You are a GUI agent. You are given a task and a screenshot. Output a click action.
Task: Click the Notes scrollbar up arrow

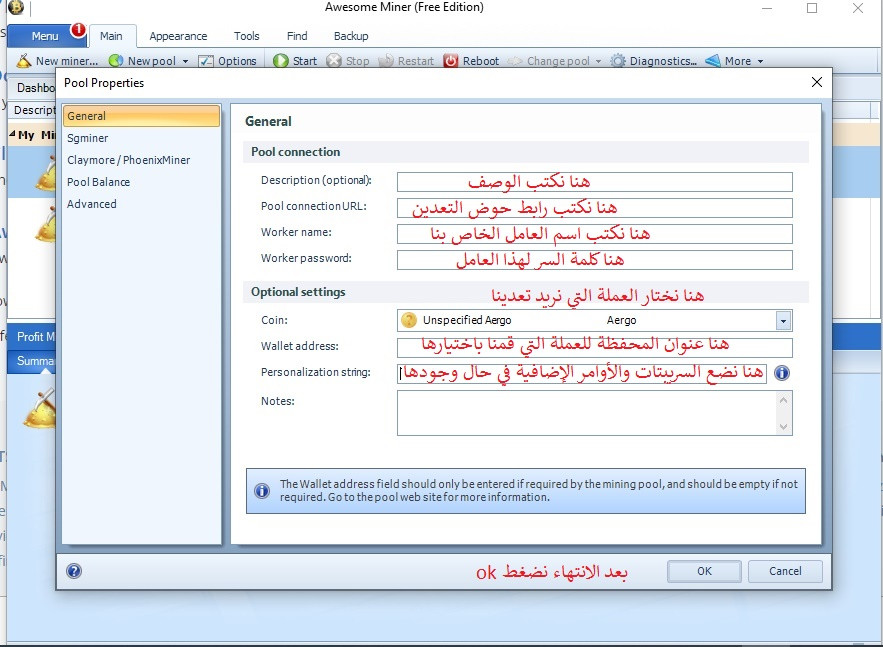pyautogui.click(x=783, y=400)
